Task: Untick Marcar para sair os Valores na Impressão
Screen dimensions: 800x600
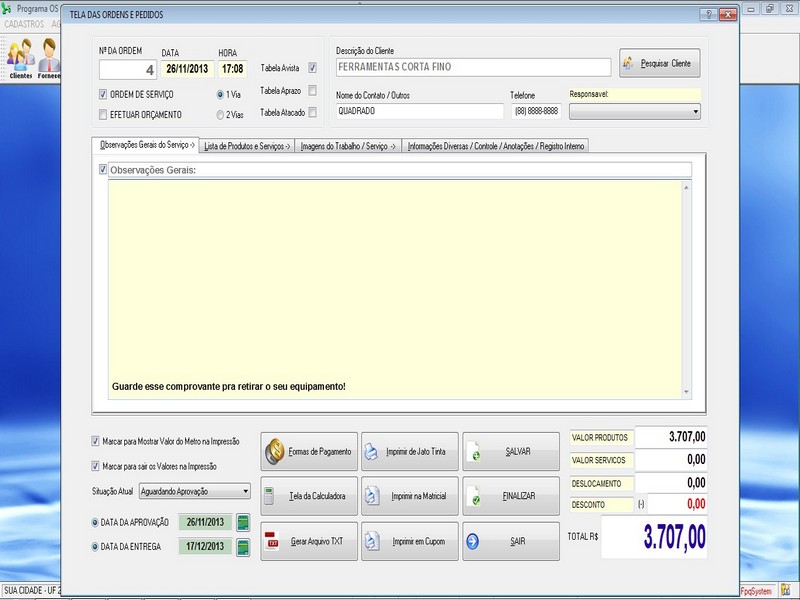Action: (x=96, y=466)
